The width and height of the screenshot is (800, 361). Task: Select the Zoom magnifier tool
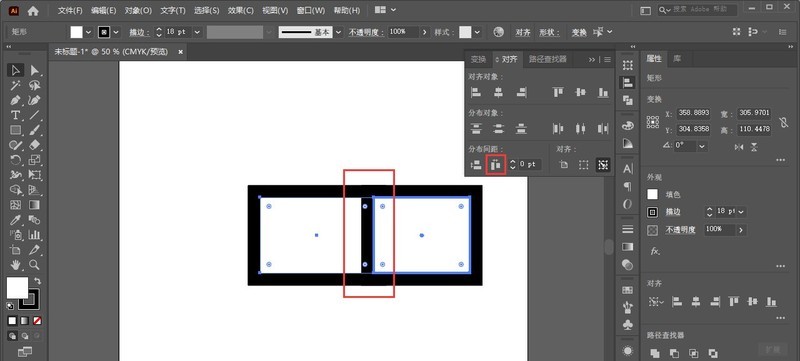35,265
